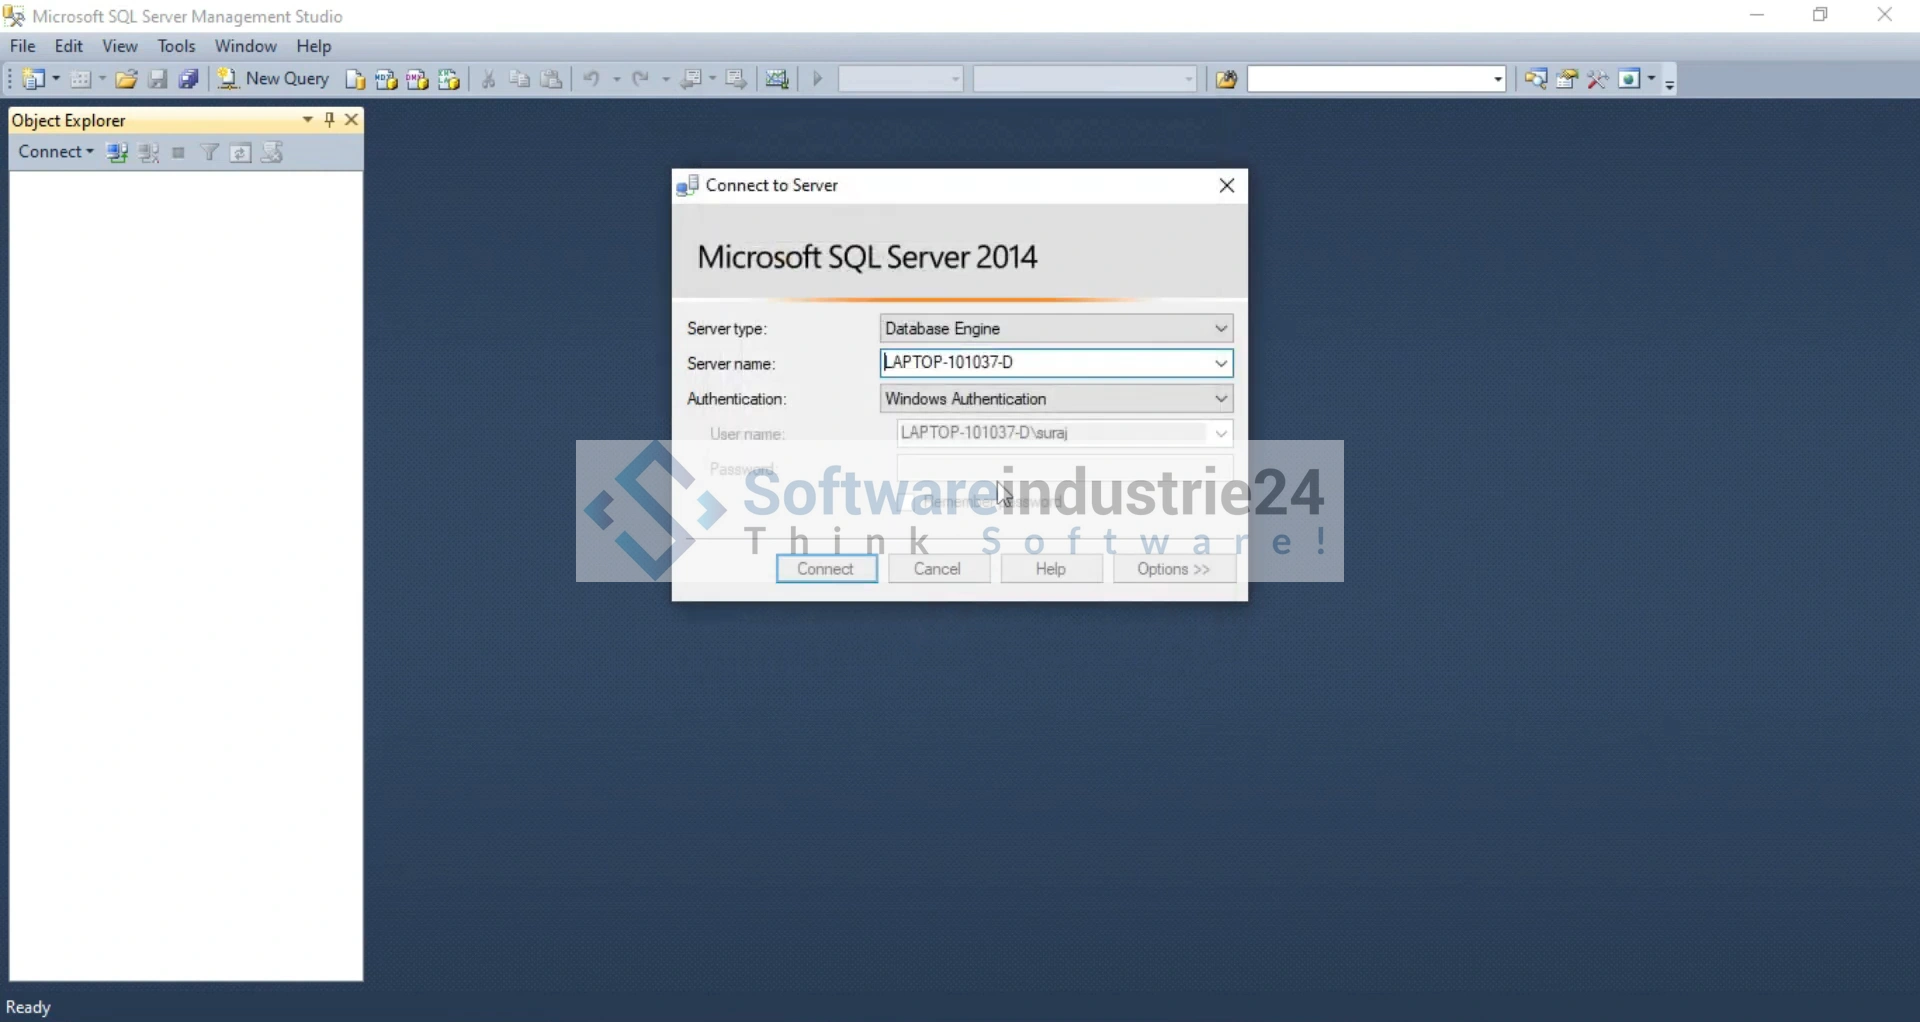
Task: Open the Toolbox hammer-and-wrench icon
Action: coord(1598,79)
